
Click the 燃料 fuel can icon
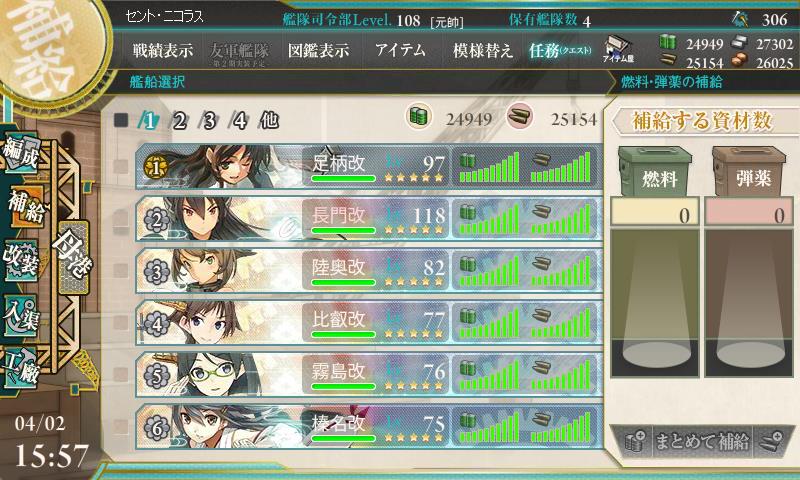[655, 172]
